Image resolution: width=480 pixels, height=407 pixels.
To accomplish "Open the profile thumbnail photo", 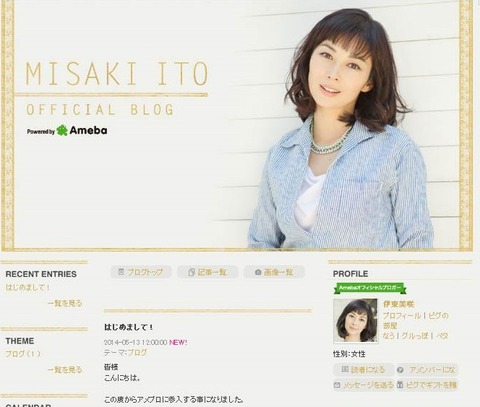I will click(x=356, y=321).
